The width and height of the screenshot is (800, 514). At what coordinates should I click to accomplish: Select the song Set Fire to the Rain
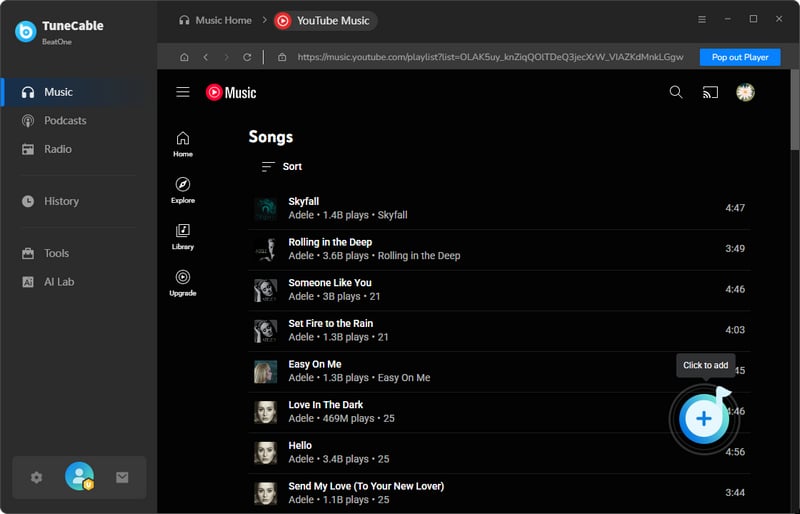pos(330,323)
